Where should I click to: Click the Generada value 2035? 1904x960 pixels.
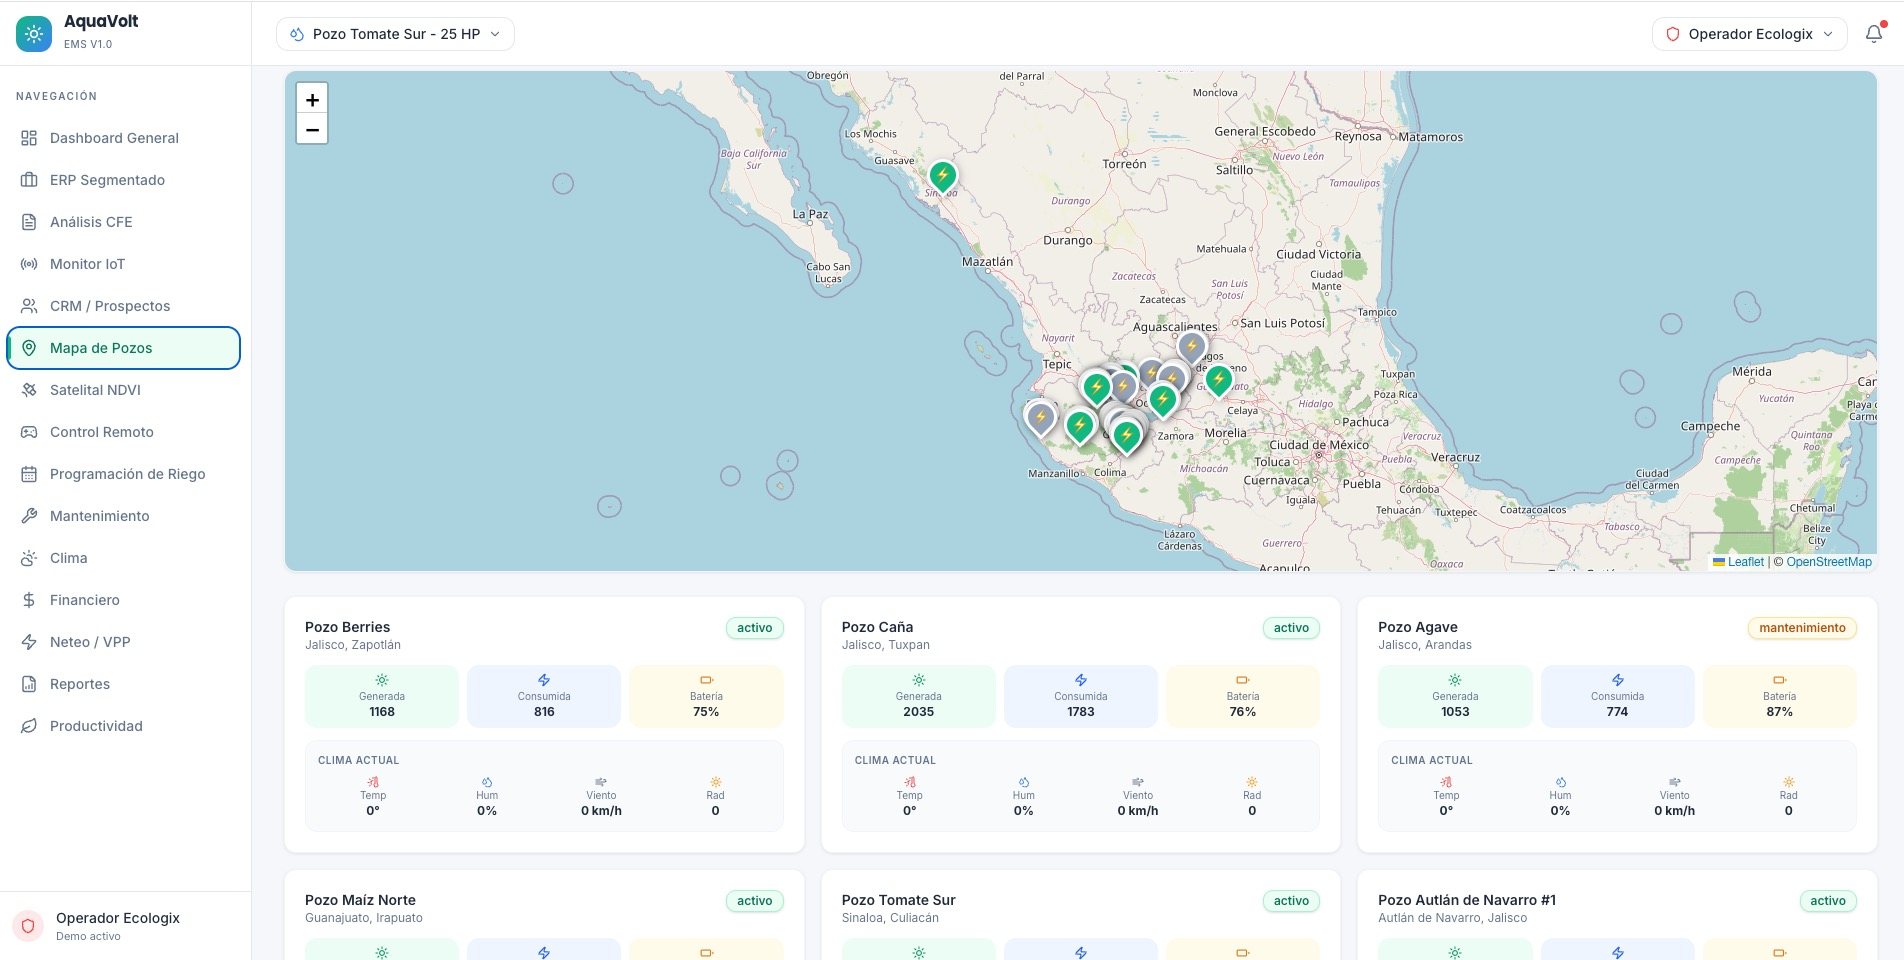coord(919,712)
